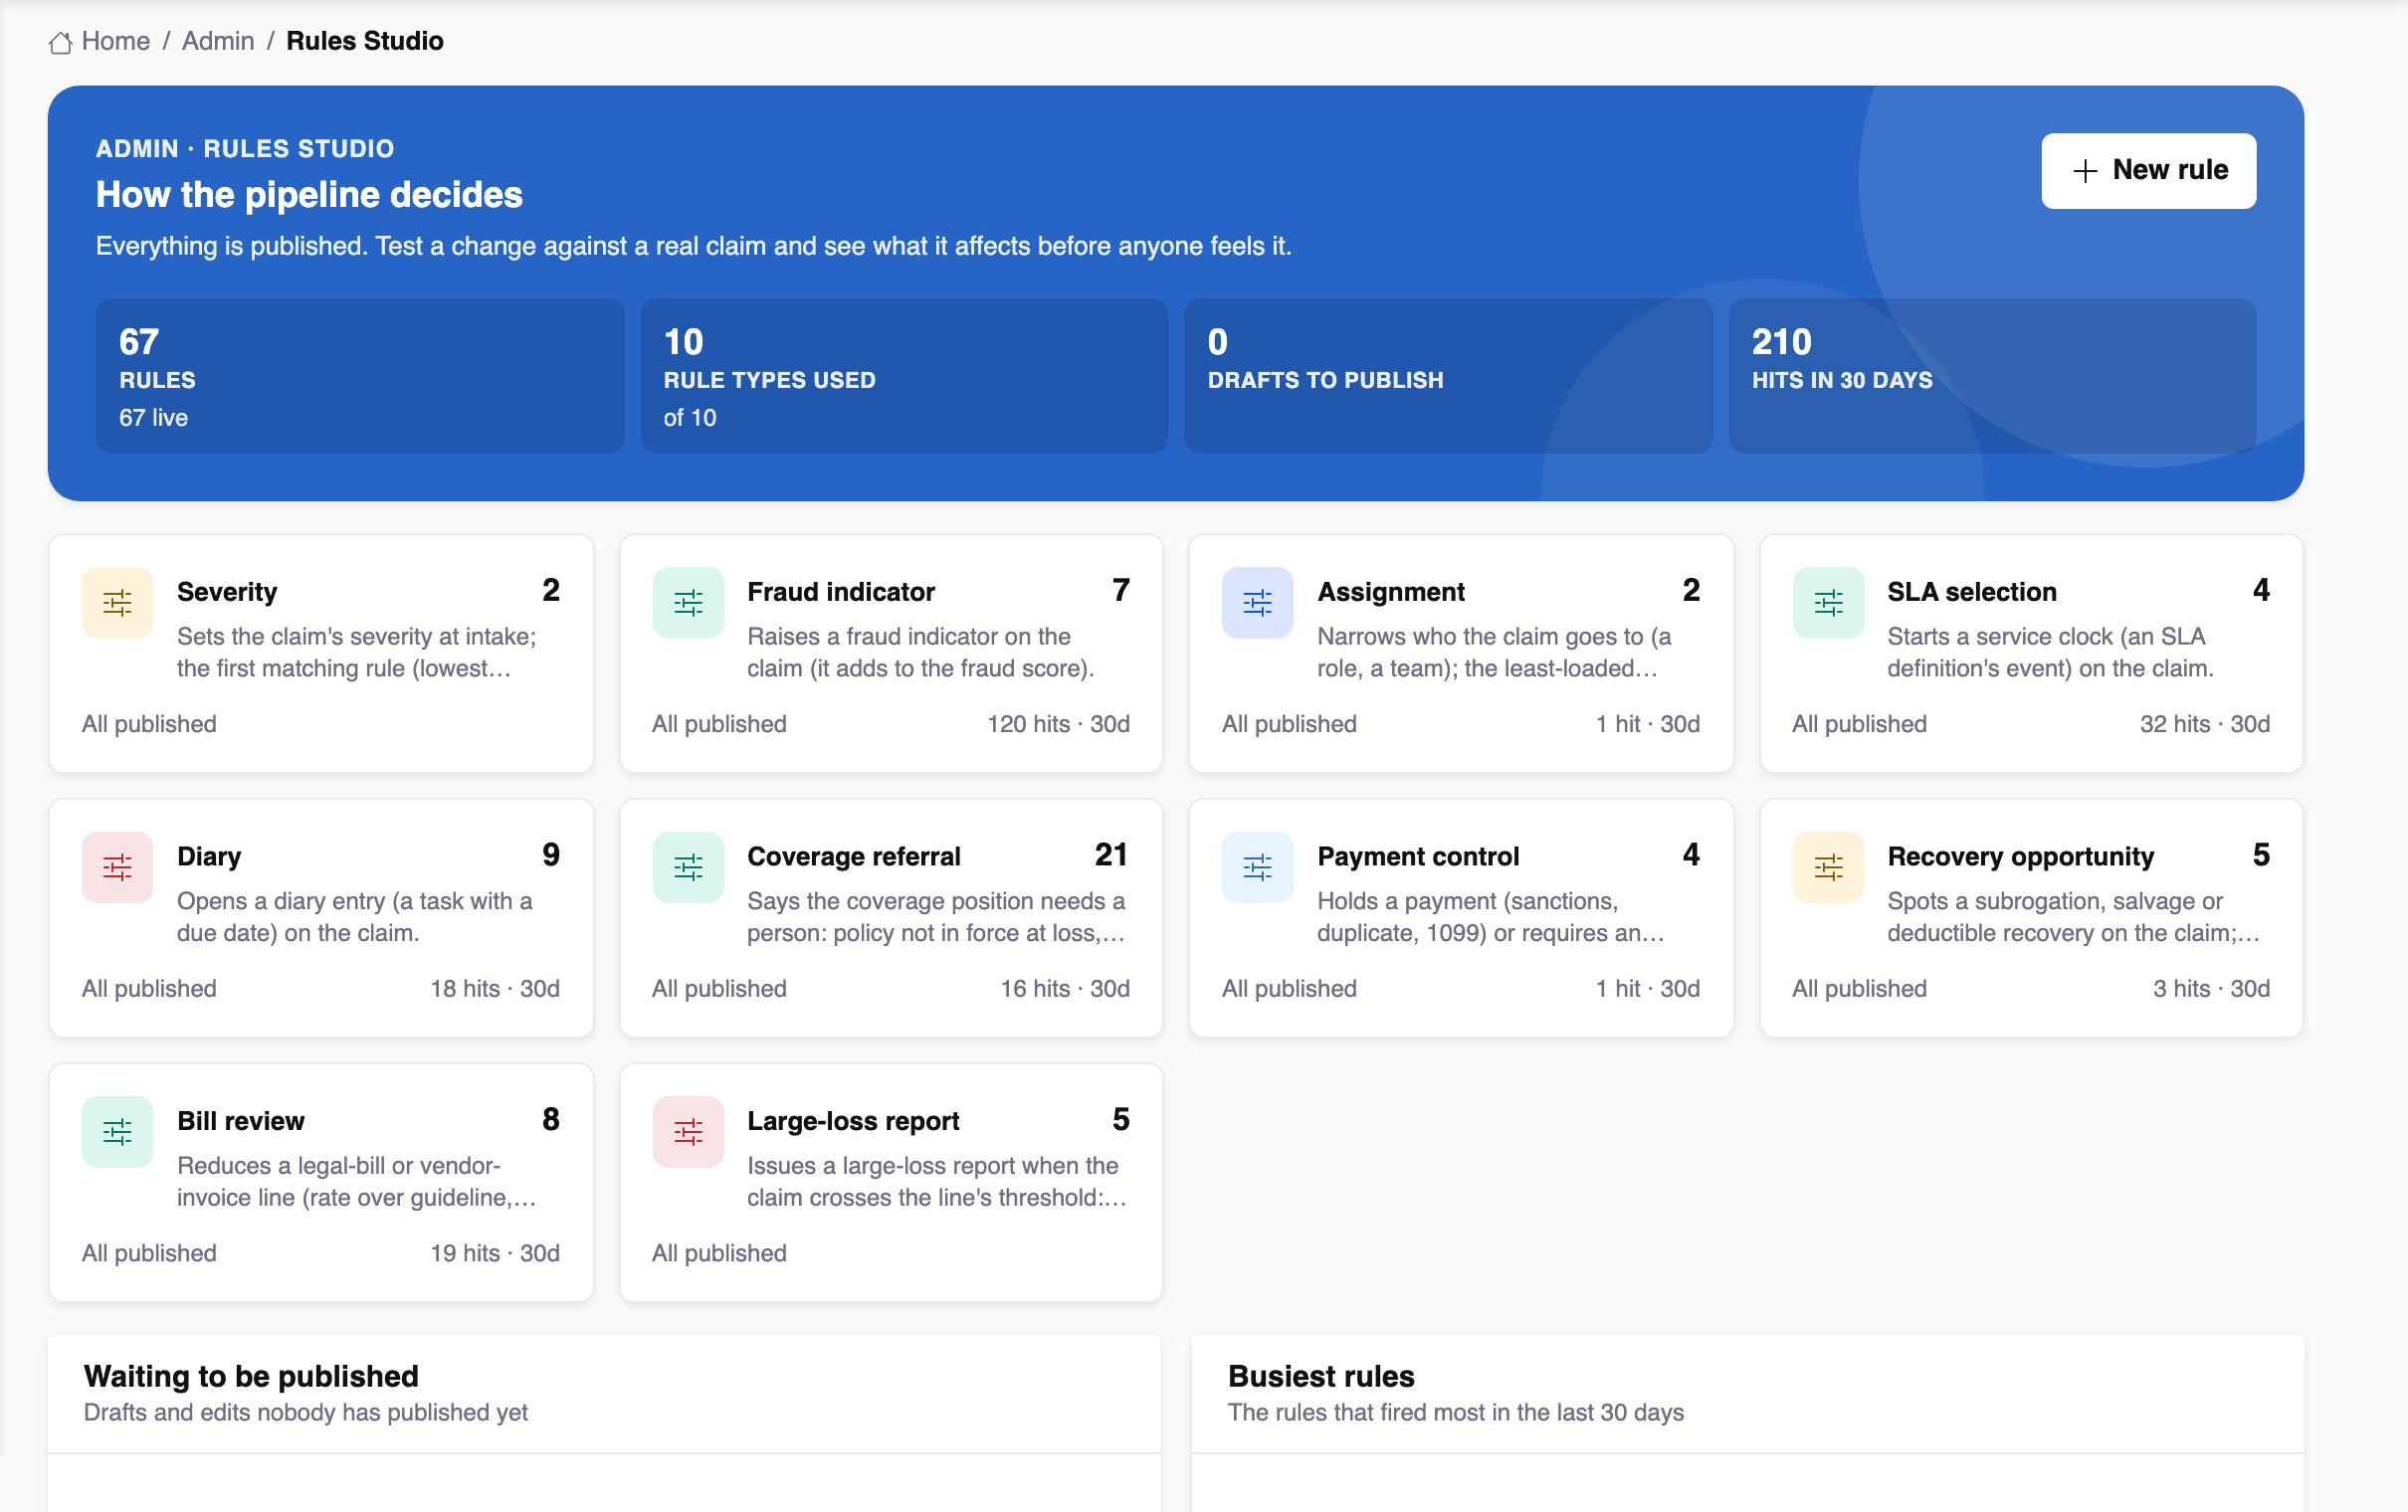Screen dimensions: 2408x1512
Task: Go to Home in the breadcrumb
Action: pos(116,41)
